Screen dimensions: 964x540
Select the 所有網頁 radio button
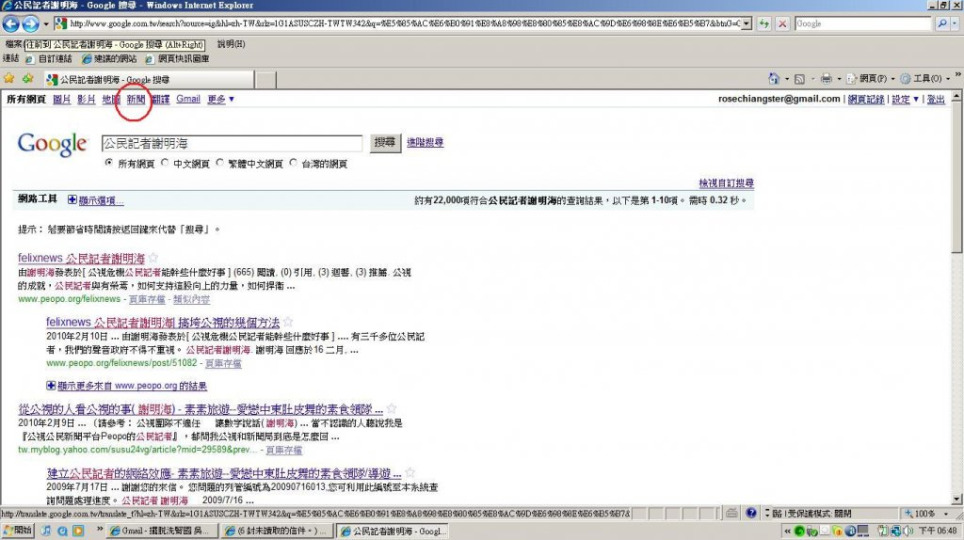[109, 163]
